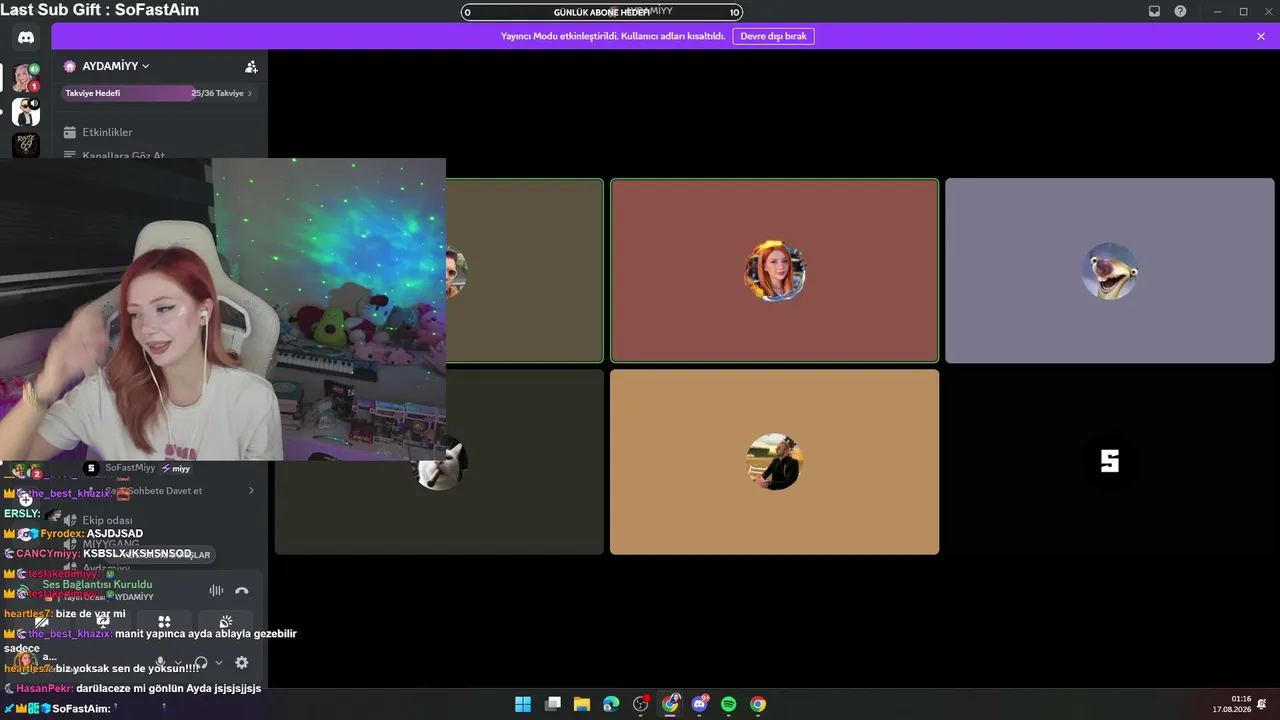Toggle camera in the voice panel
The height and width of the screenshot is (720, 1280).
coord(42,622)
